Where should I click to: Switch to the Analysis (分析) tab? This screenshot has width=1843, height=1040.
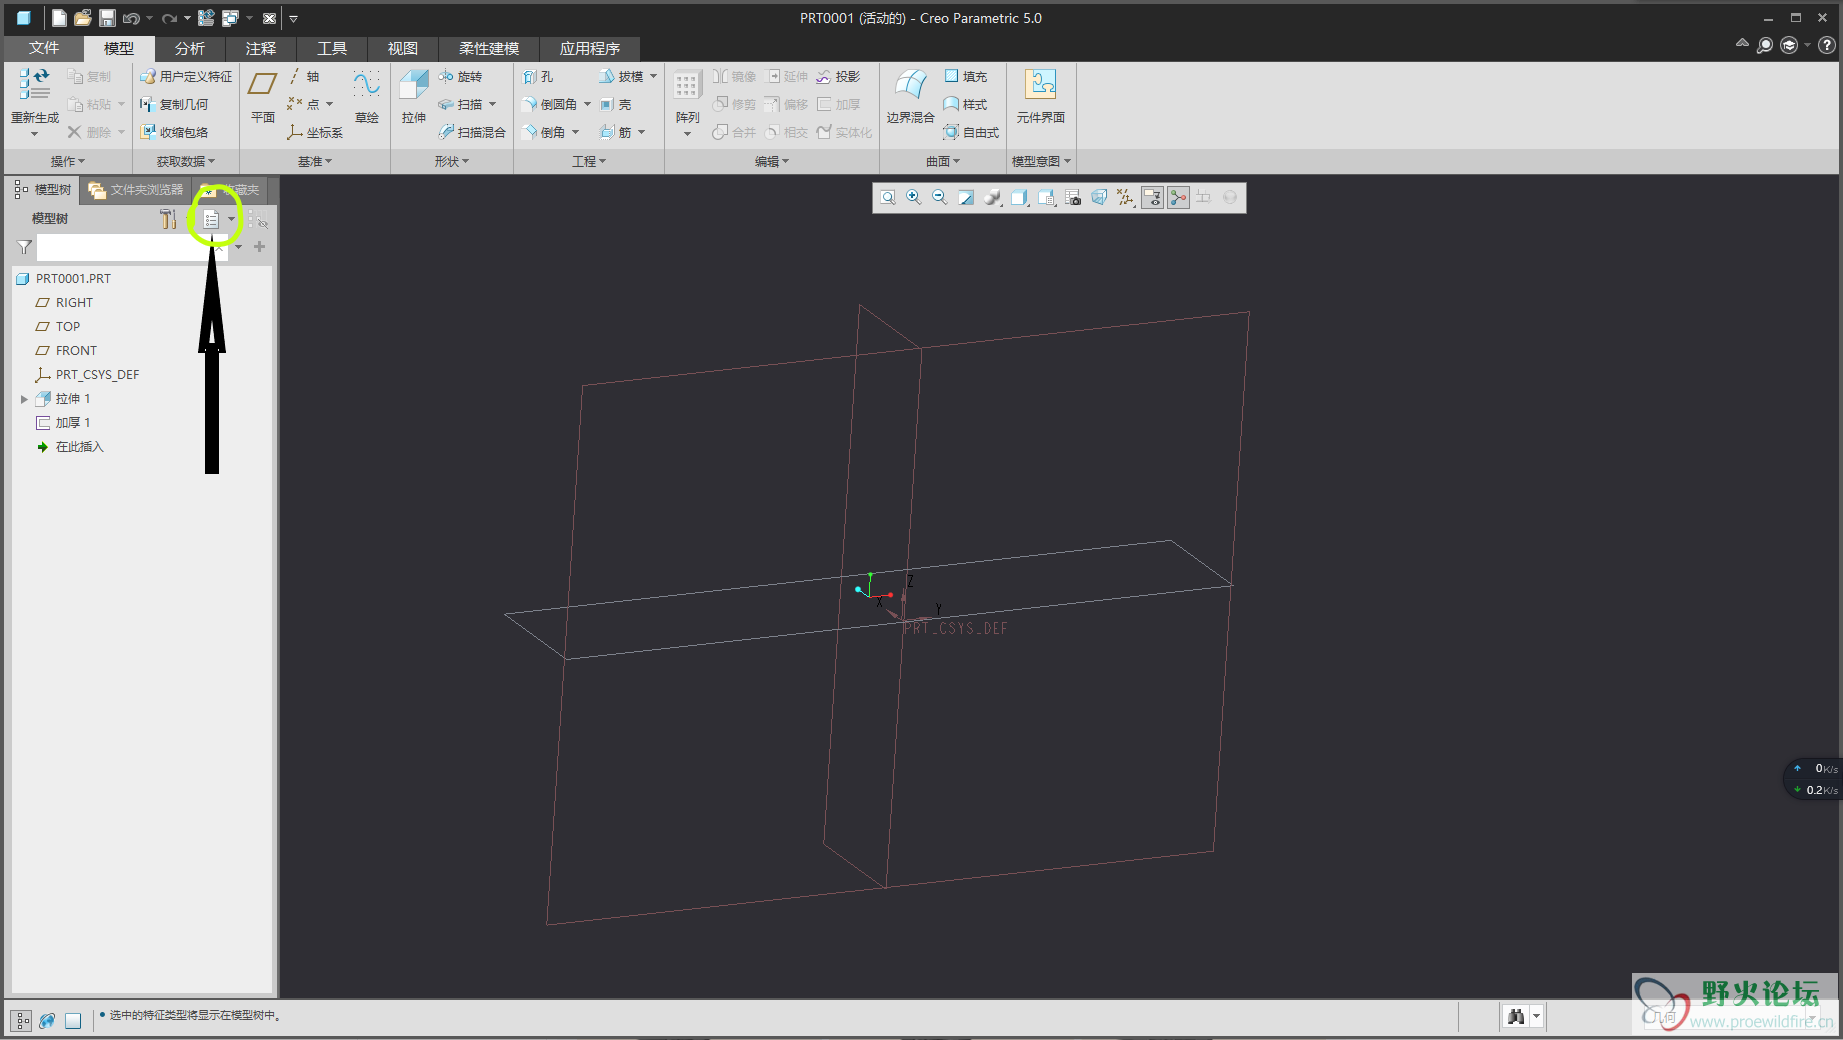click(x=190, y=48)
